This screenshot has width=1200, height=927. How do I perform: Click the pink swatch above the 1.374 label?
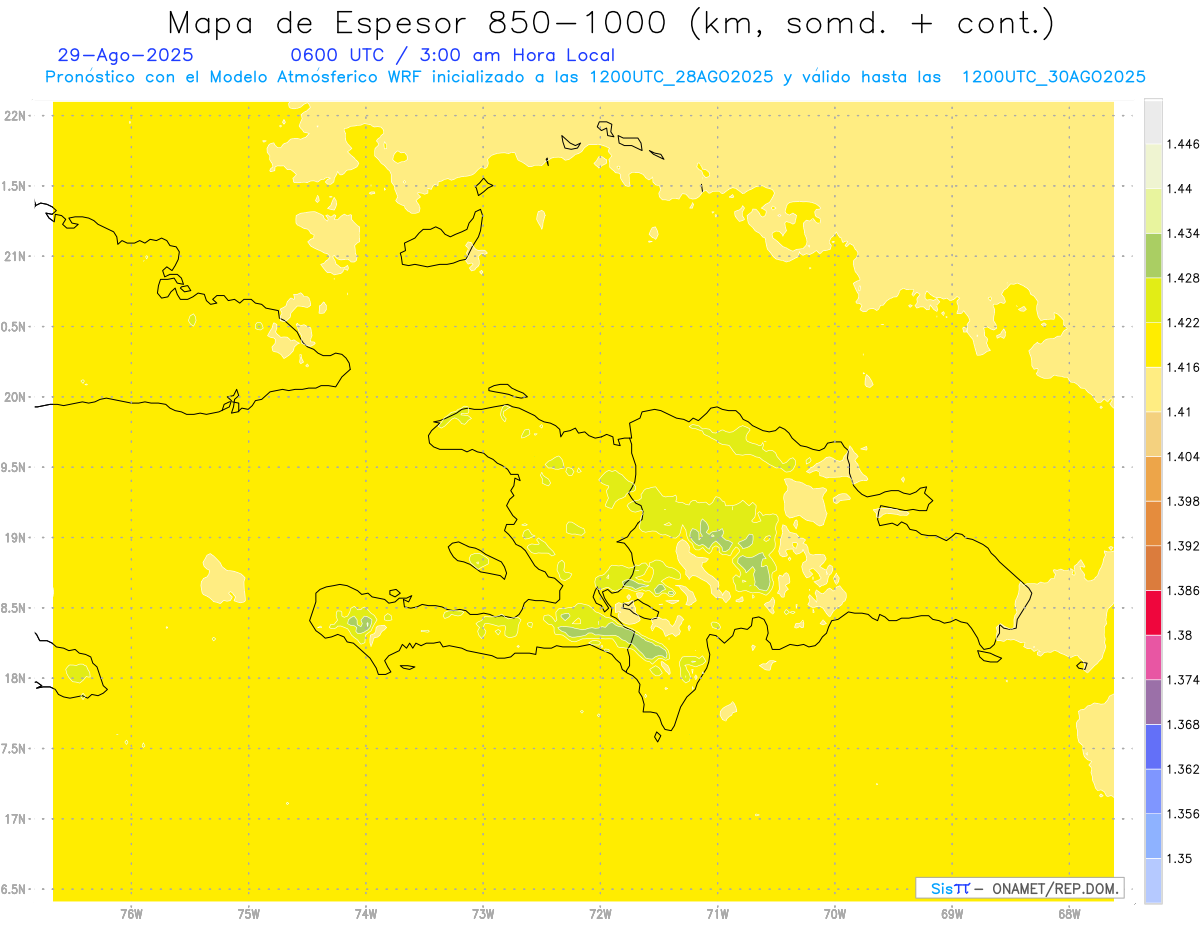(x=1153, y=657)
